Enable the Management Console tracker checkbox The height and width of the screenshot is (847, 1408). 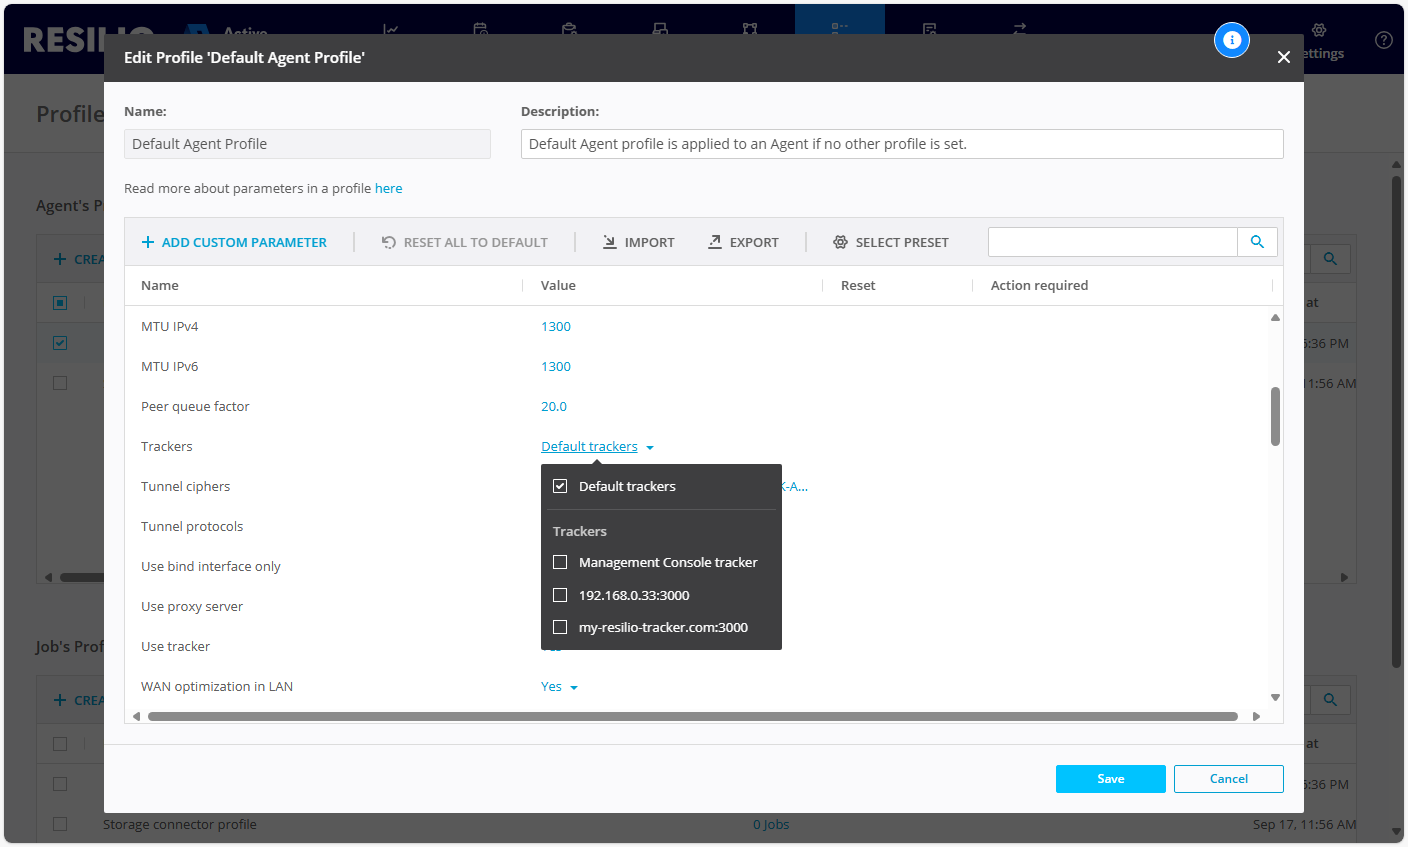click(x=560, y=562)
